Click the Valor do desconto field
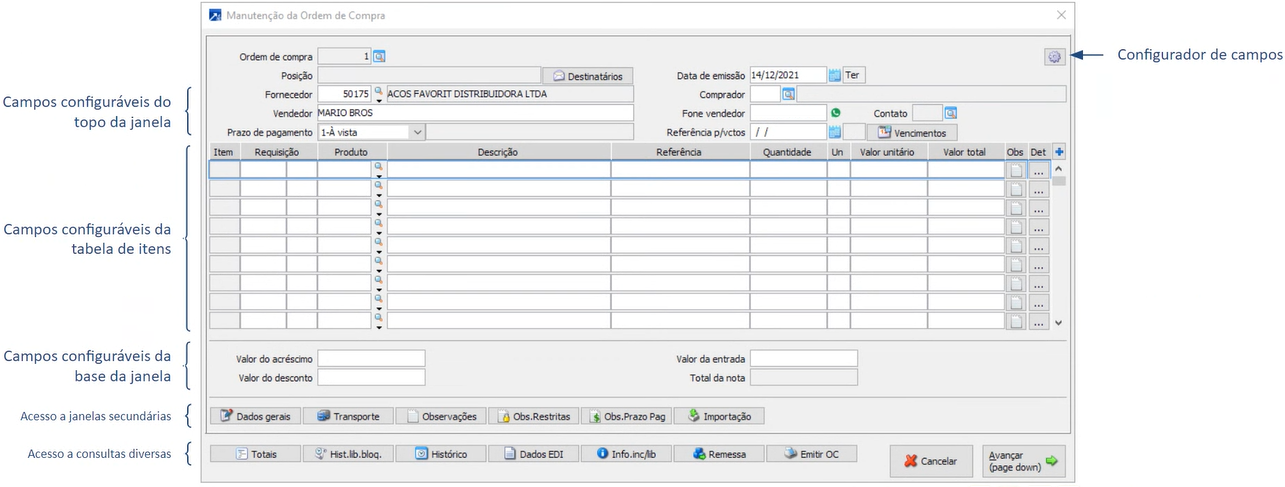This screenshot has height=487, width=1285. (371, 377)
